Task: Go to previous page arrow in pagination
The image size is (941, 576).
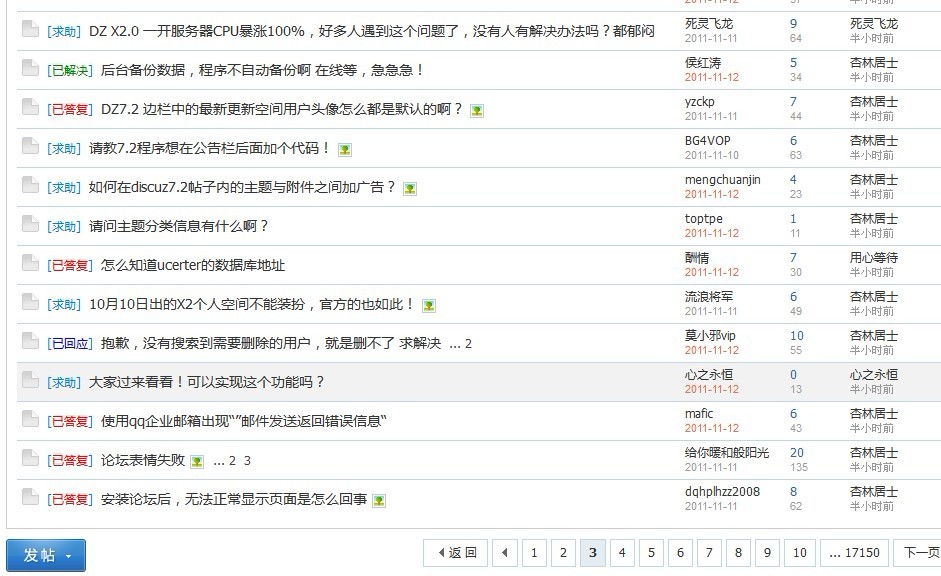Action: pyautogui.click(x=505, y=553)
